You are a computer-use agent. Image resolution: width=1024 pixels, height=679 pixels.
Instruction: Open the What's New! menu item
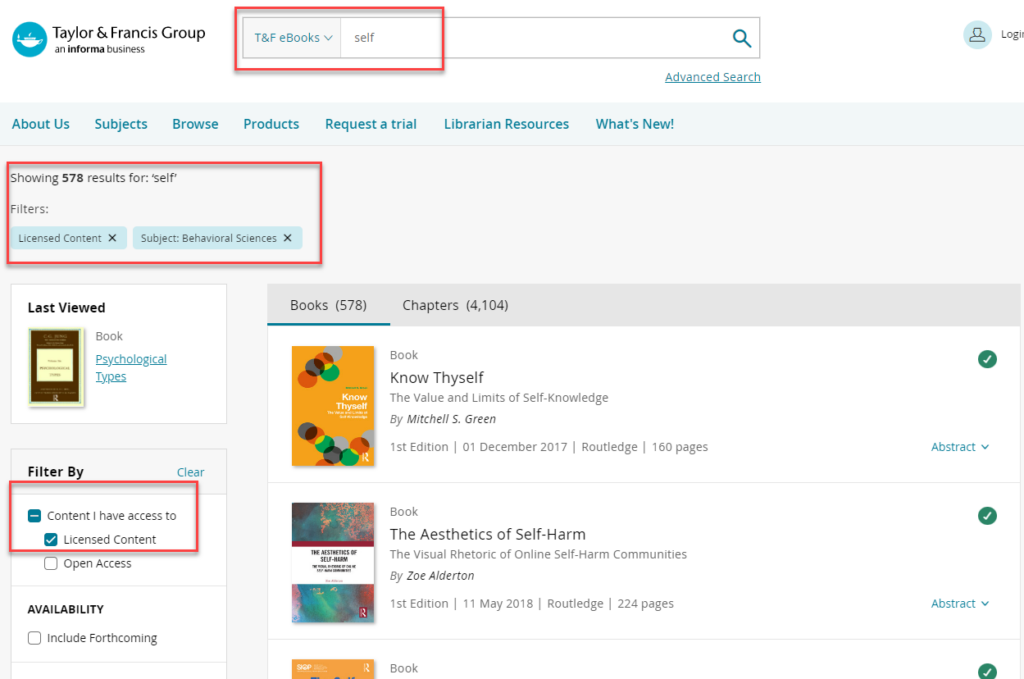click(635, 124)
